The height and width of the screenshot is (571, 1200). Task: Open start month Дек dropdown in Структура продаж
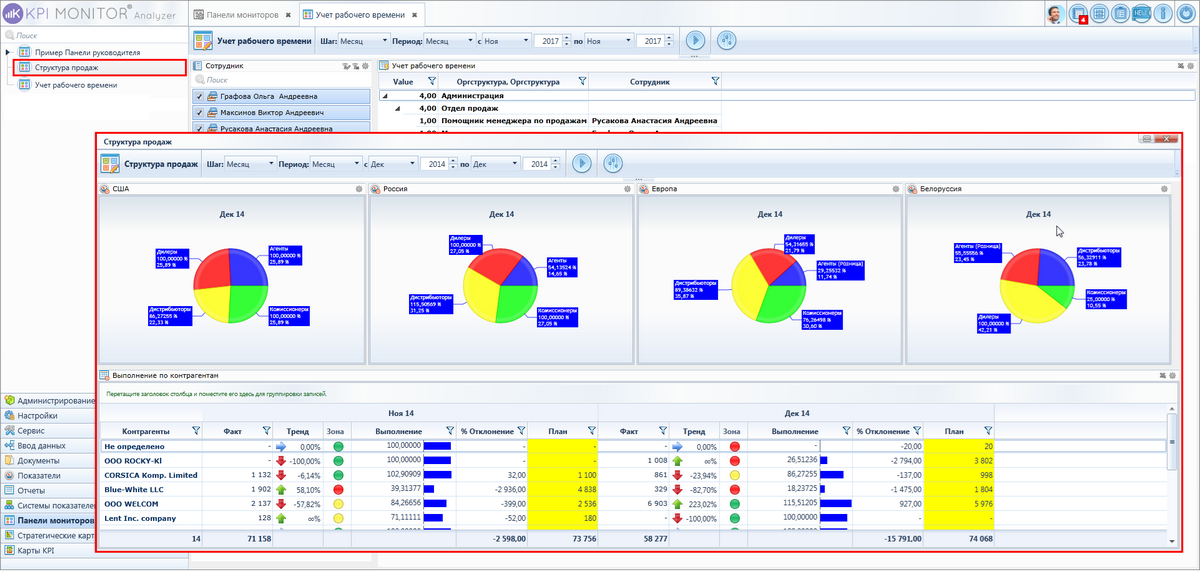(394, 163)
